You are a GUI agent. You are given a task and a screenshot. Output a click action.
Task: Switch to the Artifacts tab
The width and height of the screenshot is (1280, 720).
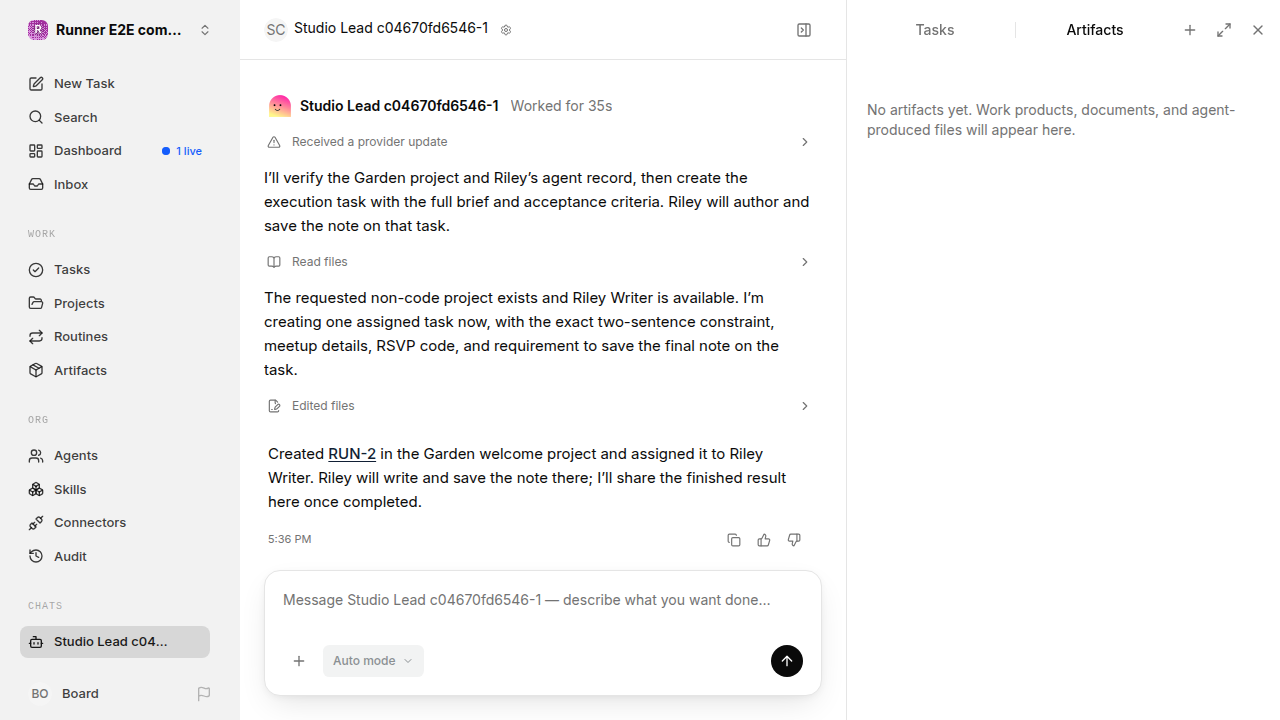click(x=1095, y=30)
